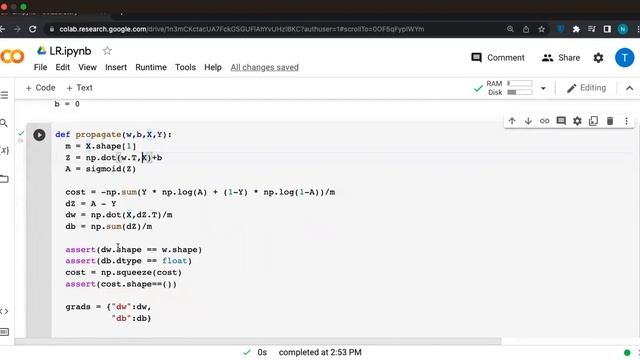Click the 'dZ = A - Y' code line
This screenshot has height=360, width=640.
tap(91, 203)
